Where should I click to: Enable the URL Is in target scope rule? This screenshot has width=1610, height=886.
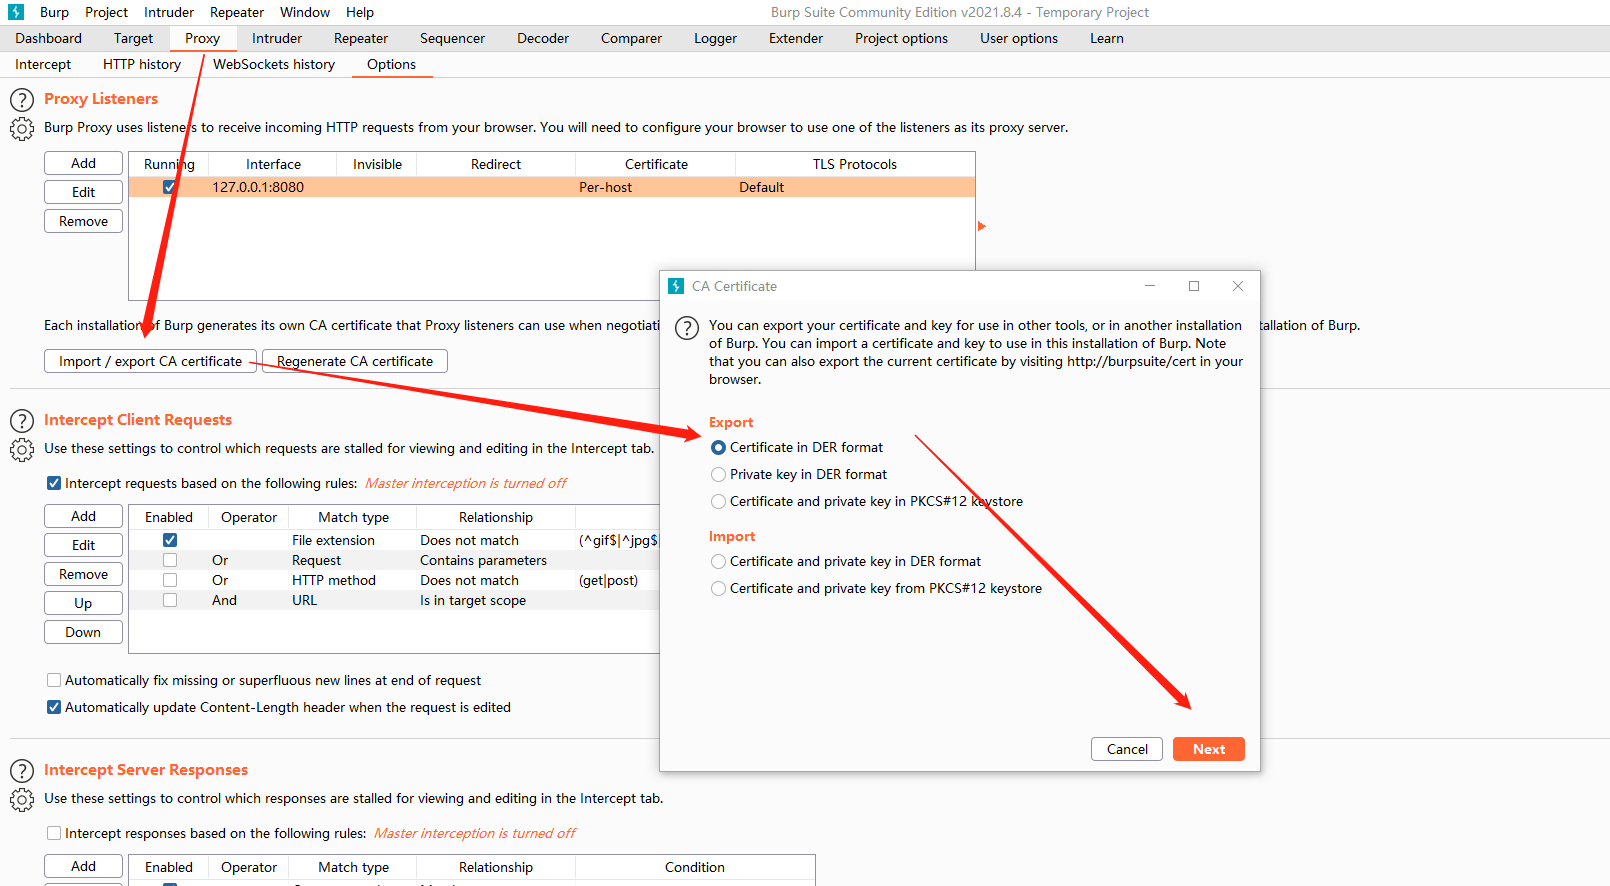(x=170, y=600)
